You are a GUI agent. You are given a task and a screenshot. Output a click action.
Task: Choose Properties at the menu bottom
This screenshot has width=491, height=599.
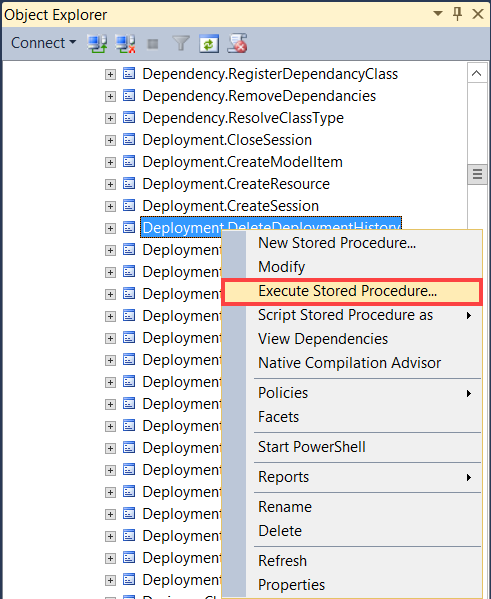(x=291, y=584)
